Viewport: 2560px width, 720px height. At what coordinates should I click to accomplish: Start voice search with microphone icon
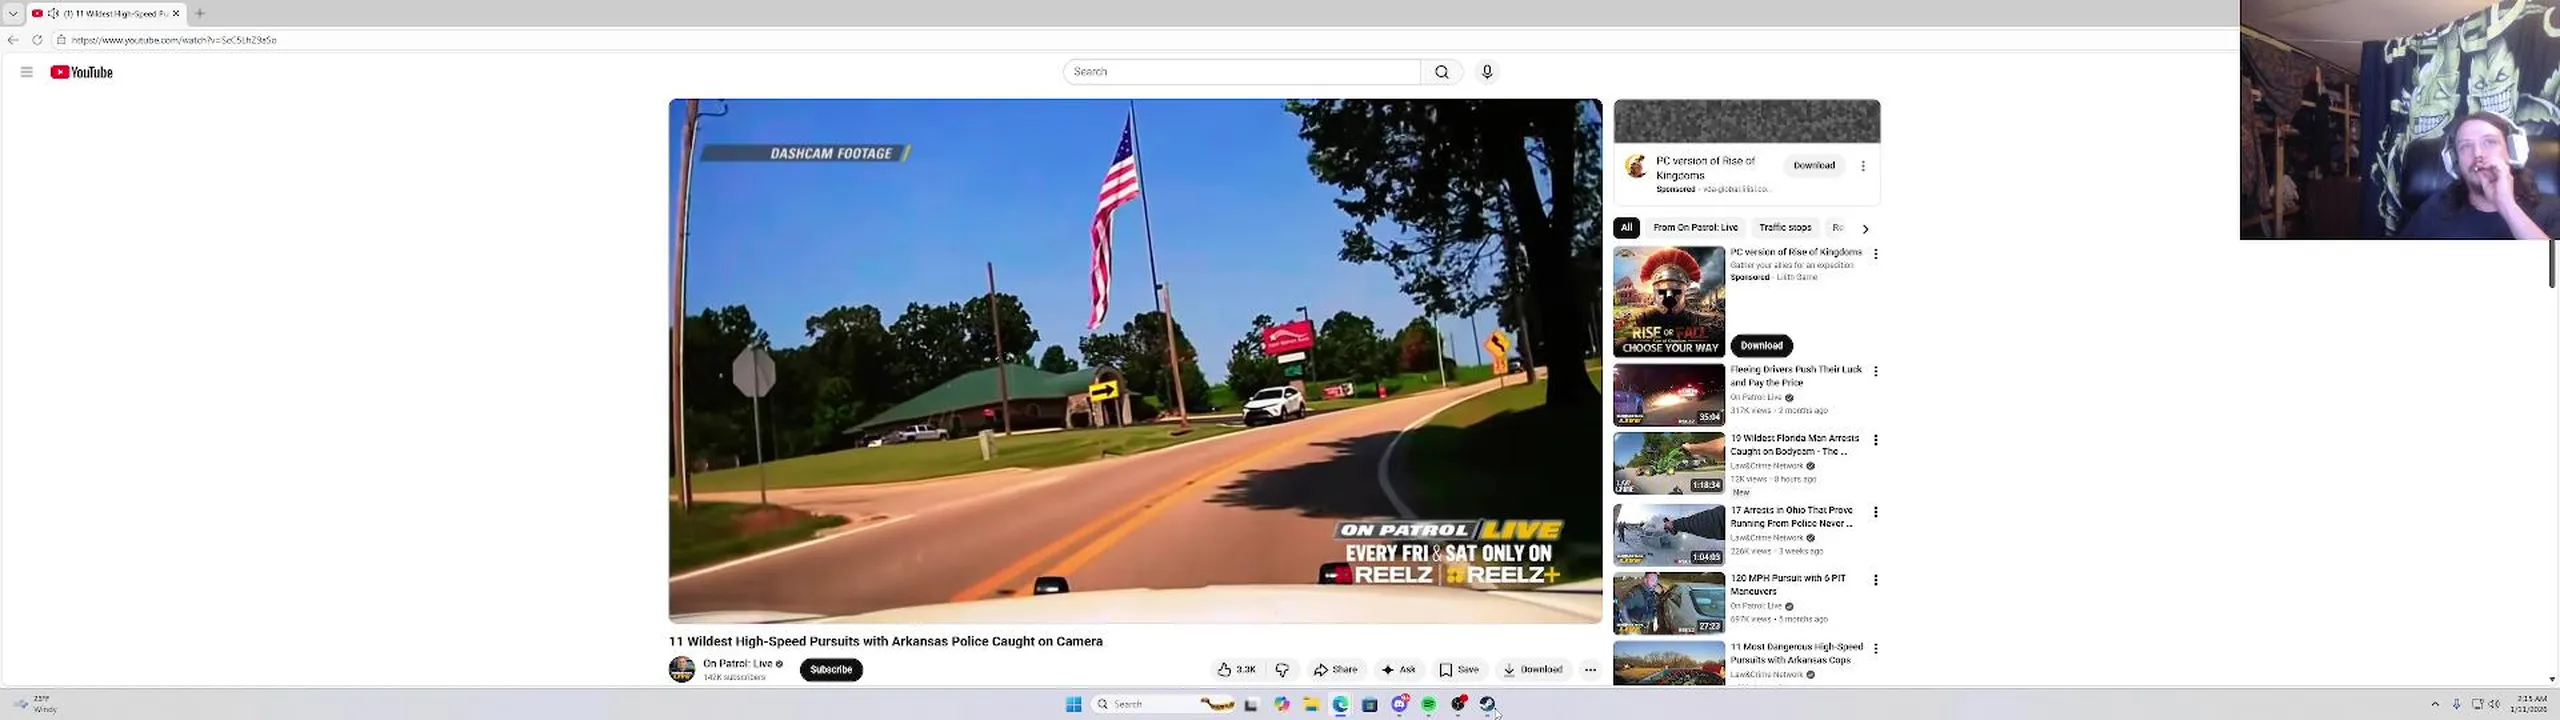coord(1487,72)
